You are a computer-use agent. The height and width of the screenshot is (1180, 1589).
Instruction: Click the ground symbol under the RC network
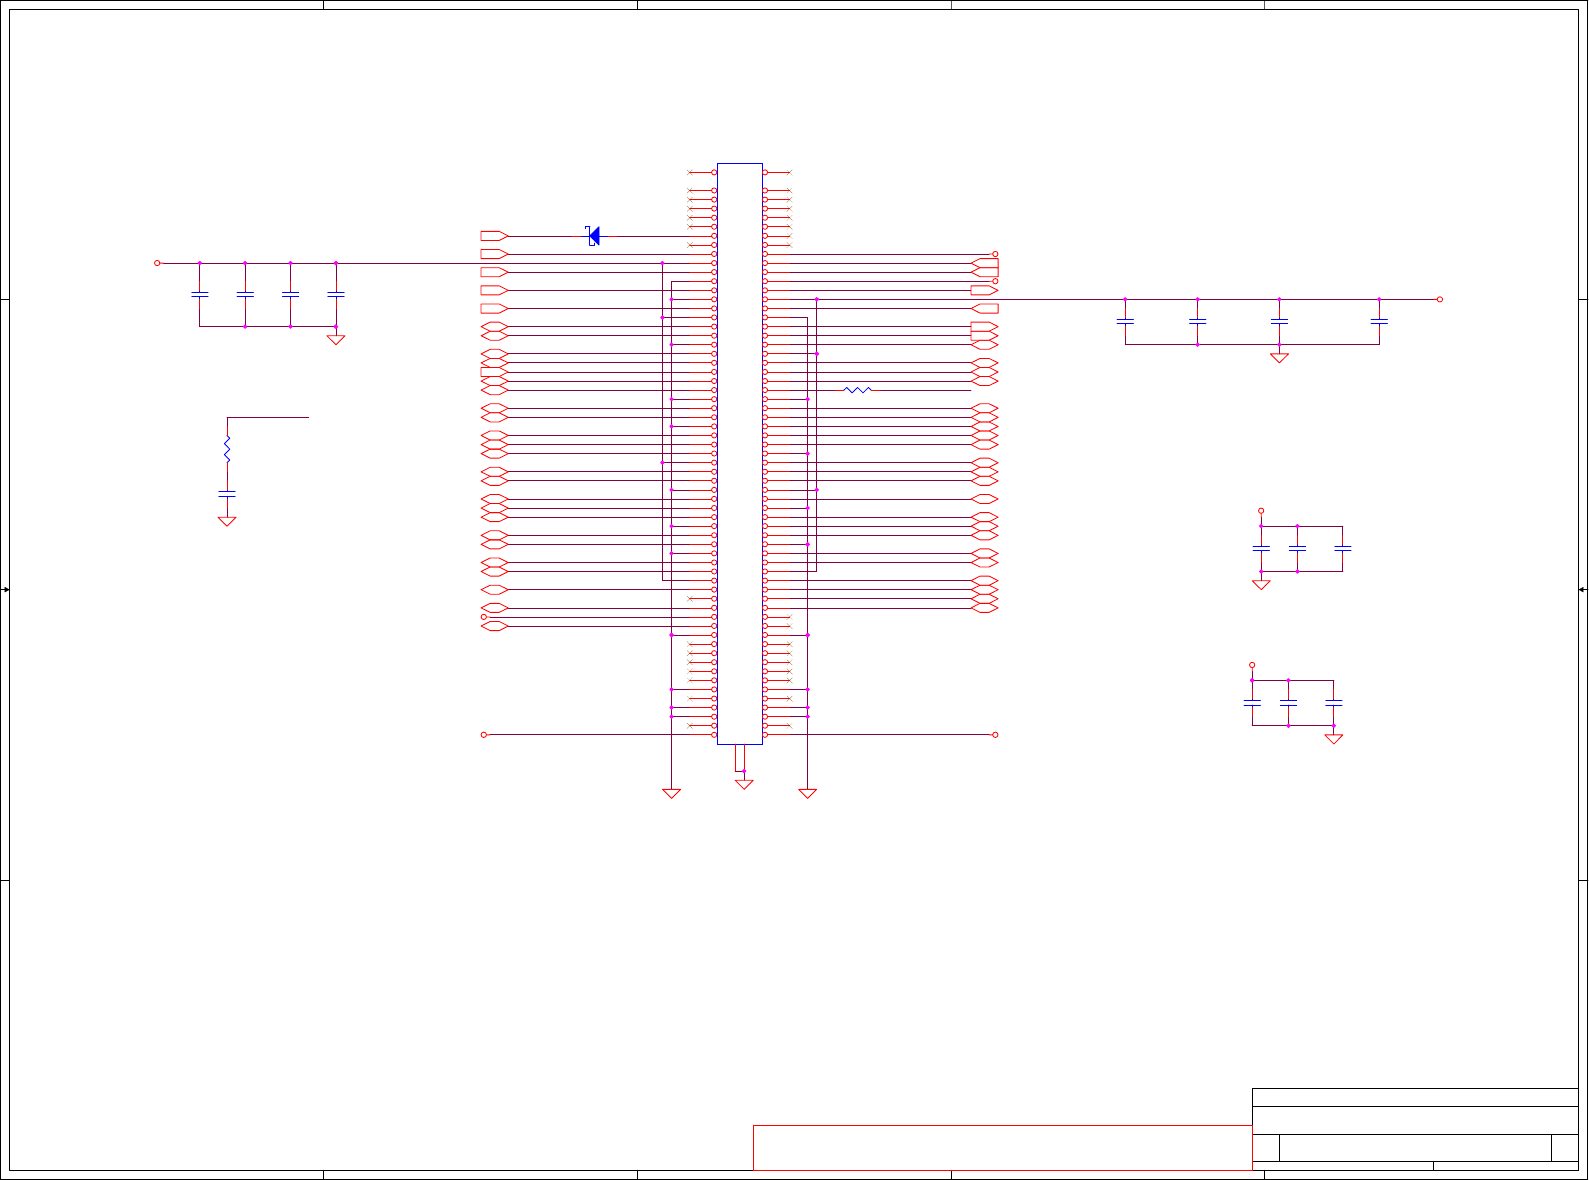coord(227,521)
